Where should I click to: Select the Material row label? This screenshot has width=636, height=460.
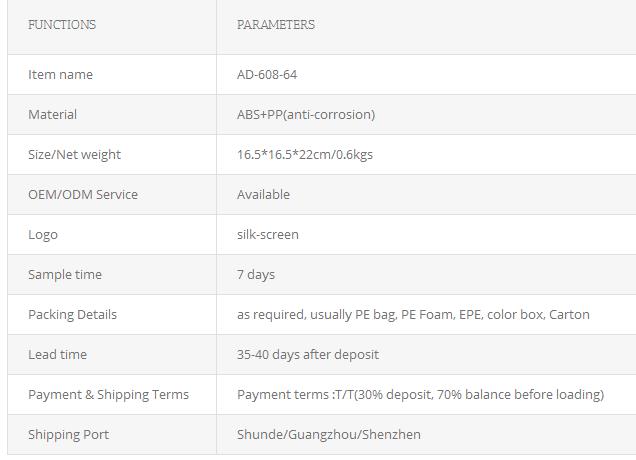point(52,114)
